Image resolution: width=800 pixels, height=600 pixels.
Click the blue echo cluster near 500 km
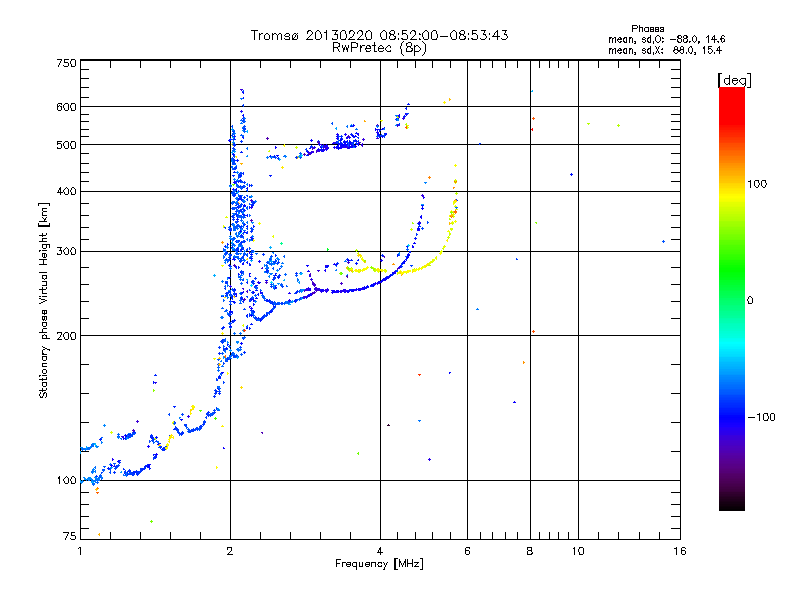[348, 141]
